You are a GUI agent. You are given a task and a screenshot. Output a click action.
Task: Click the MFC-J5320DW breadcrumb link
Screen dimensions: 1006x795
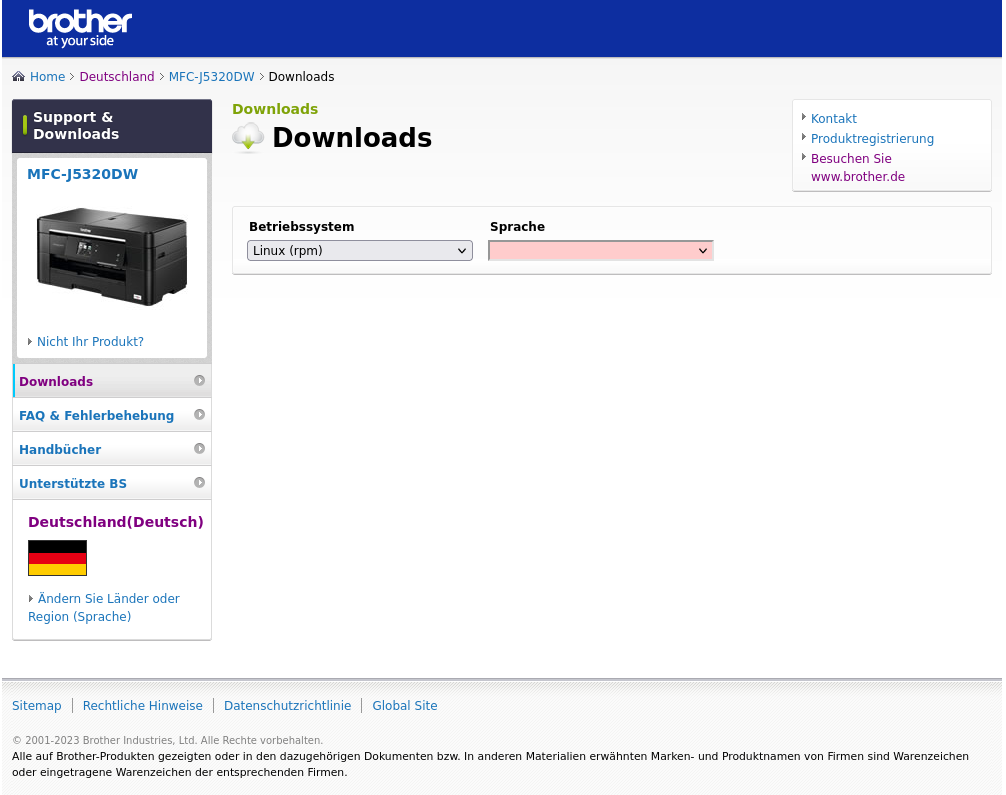point(212,76)
